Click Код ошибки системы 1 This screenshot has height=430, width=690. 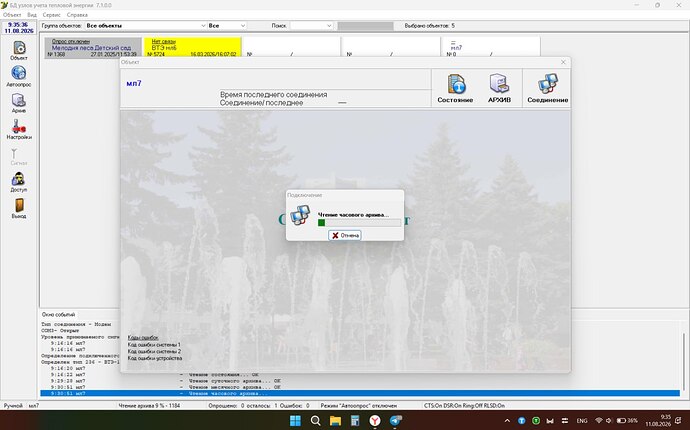point(154,345)
